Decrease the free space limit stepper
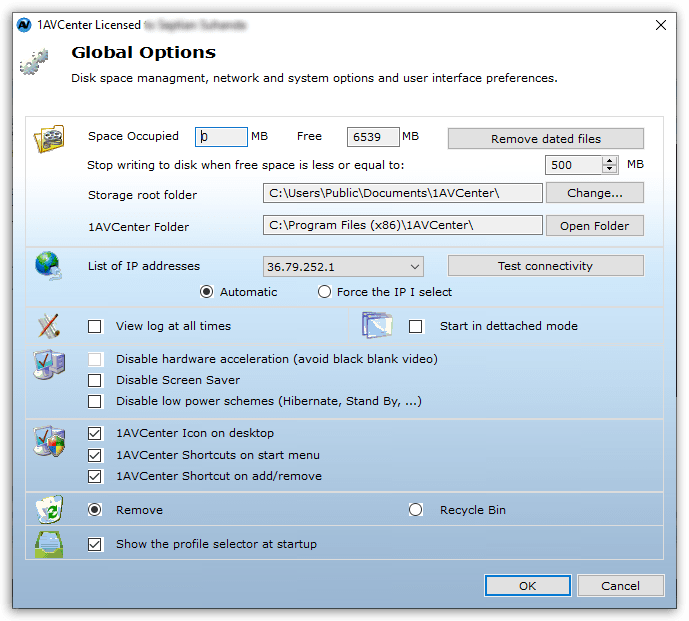Viewport: 689px width, 621px height. point(609,169)
